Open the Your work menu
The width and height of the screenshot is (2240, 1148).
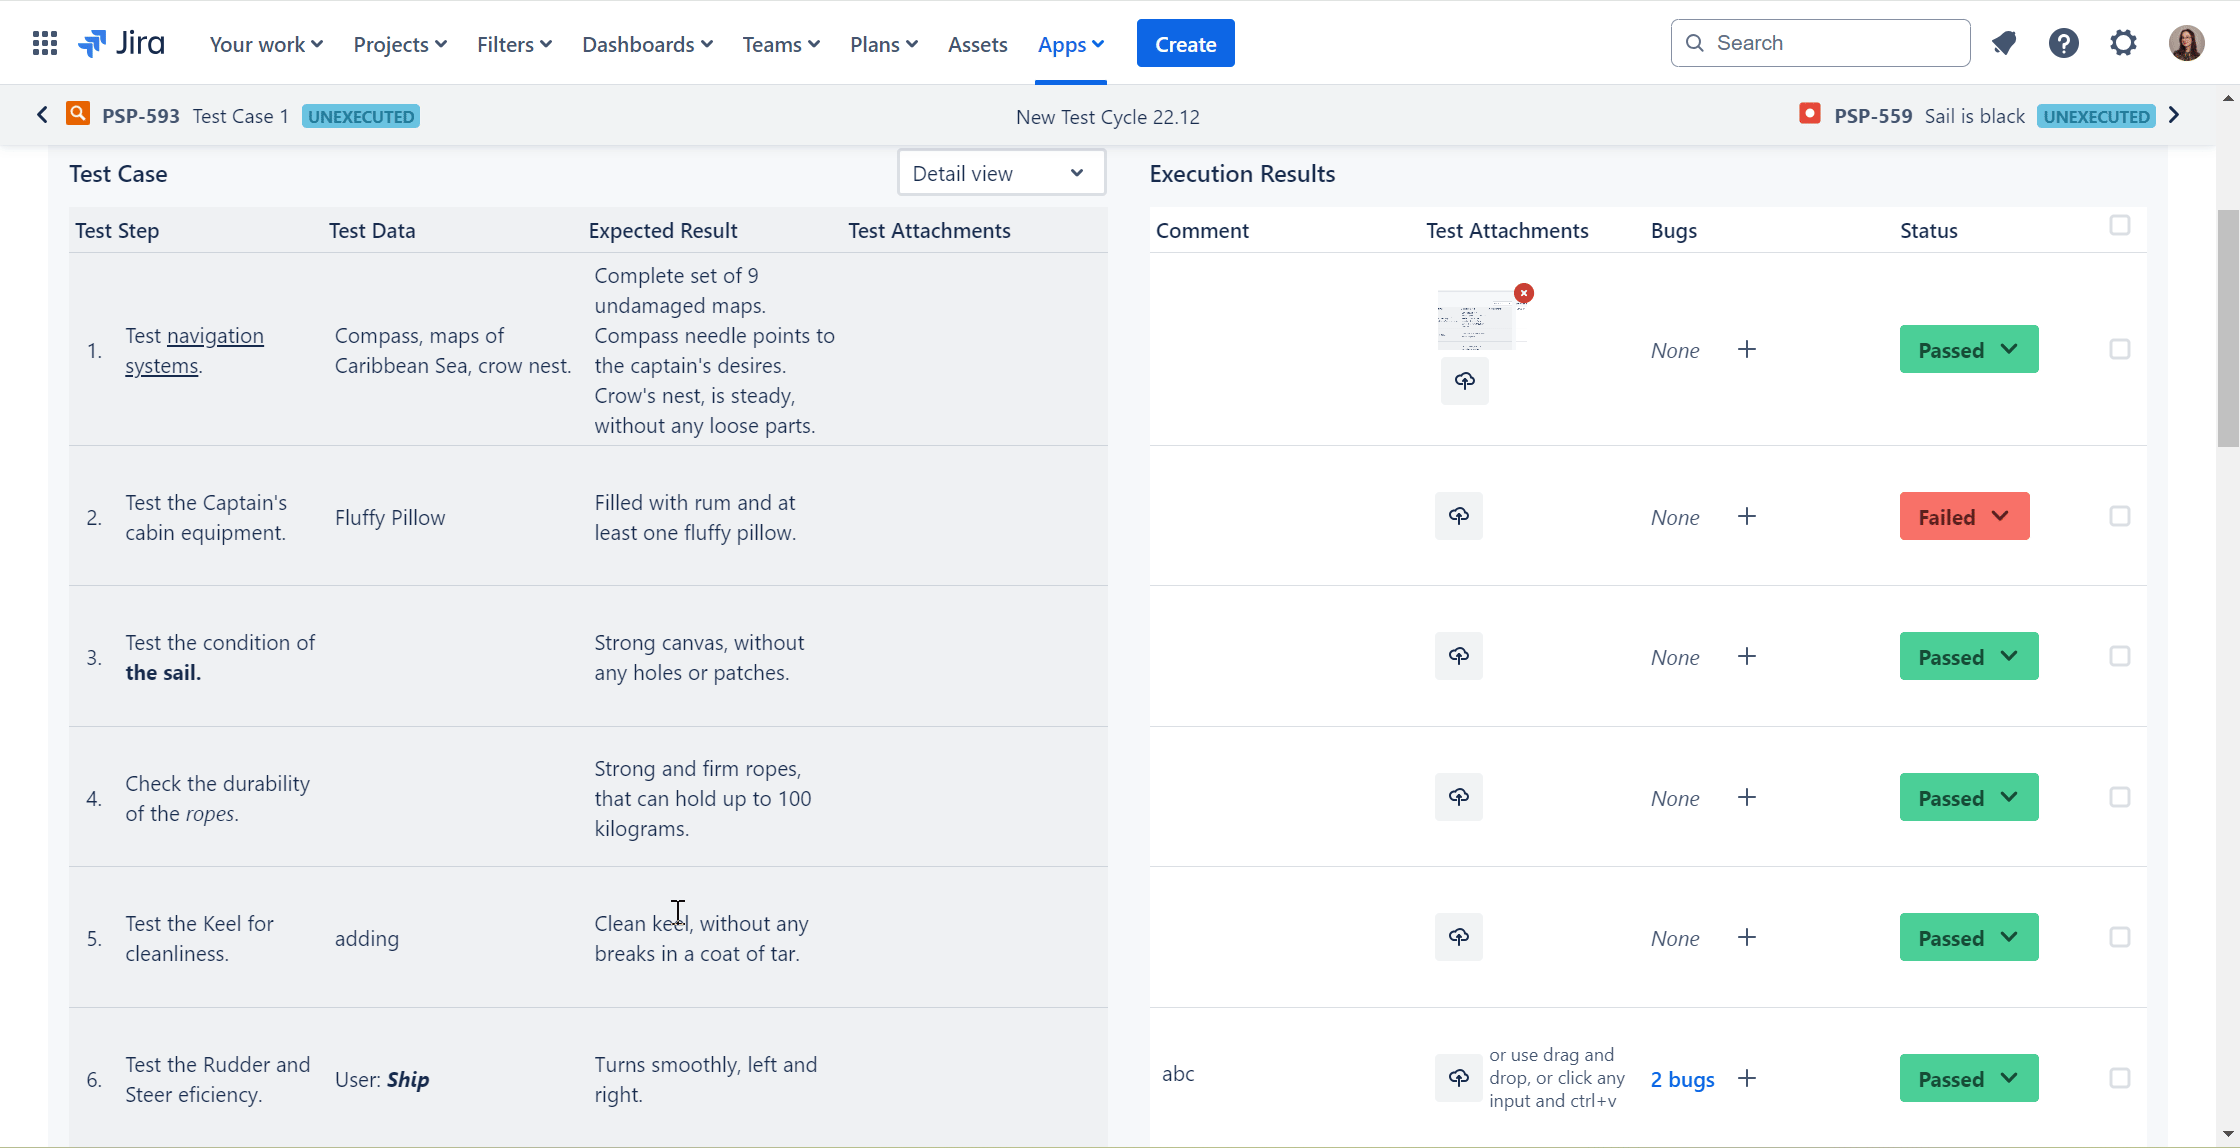tap(266, 44)
